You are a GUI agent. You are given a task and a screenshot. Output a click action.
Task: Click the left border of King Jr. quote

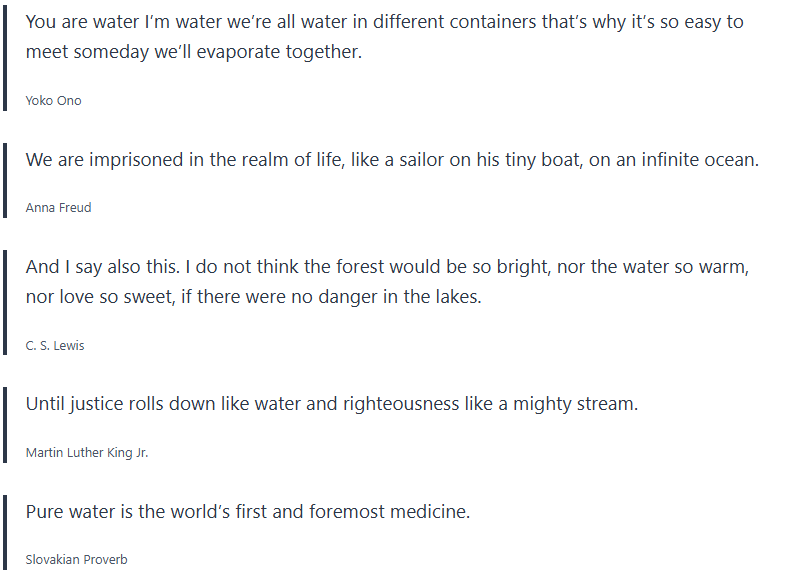pyautogui.click(x=6, y=426)
